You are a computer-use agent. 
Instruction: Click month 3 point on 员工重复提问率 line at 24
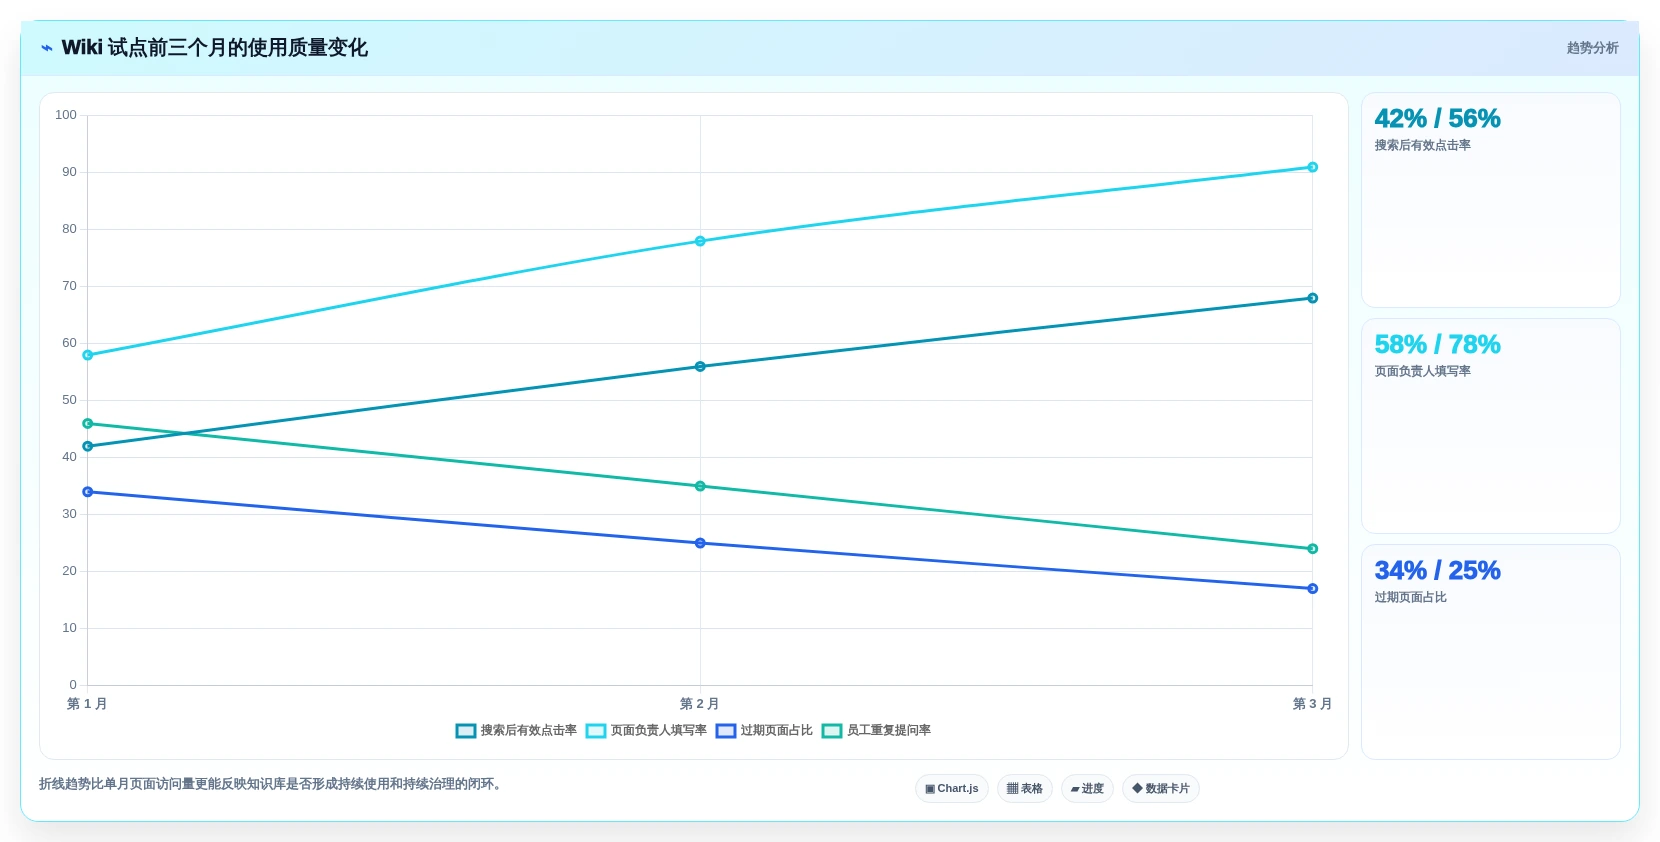(1312, 549)
